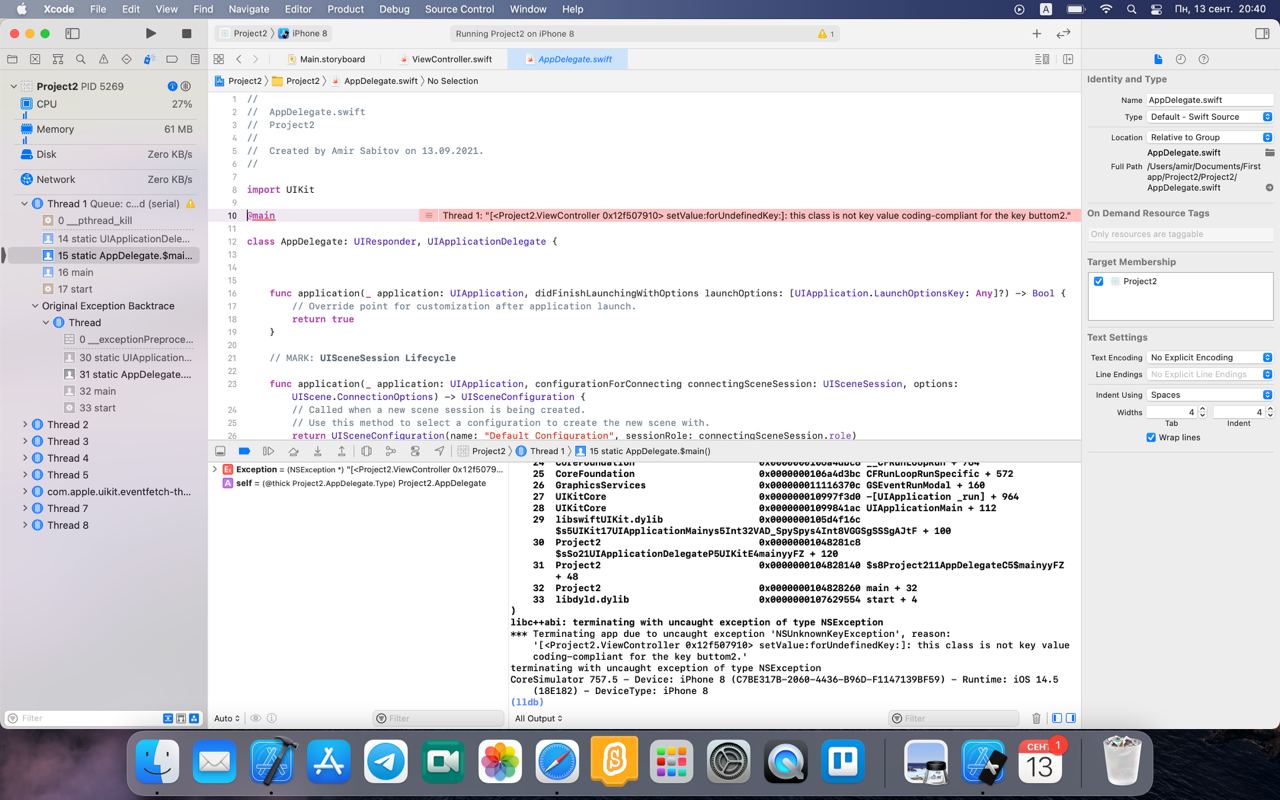Open the Auto variables scope dropdown

tap(227, 718)
